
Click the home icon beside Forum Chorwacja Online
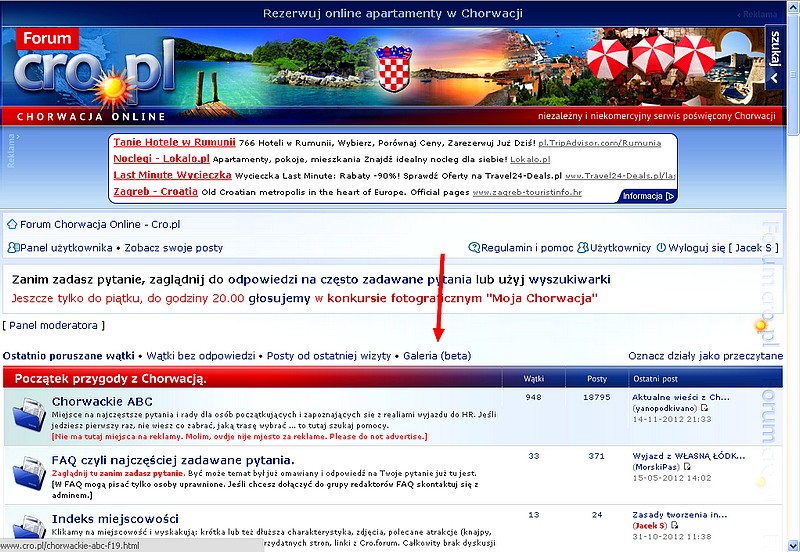pos(12,224)
